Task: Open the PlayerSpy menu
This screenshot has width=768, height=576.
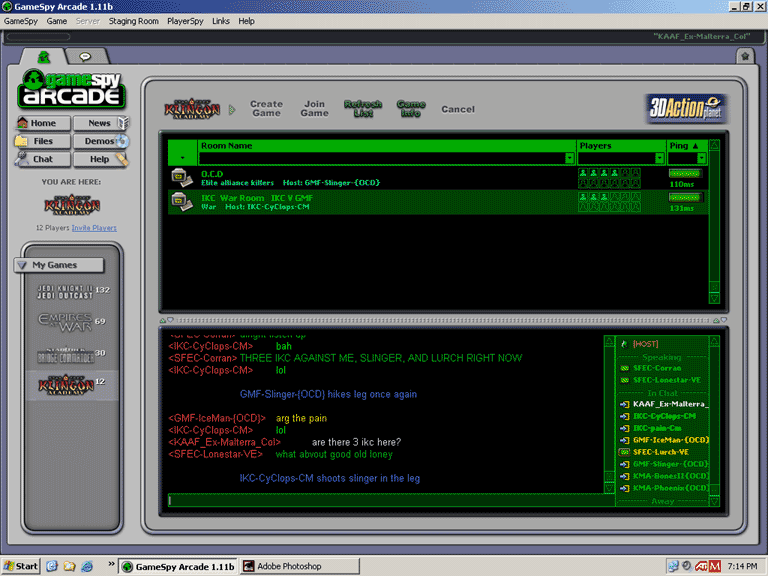Action: point(185,21)
